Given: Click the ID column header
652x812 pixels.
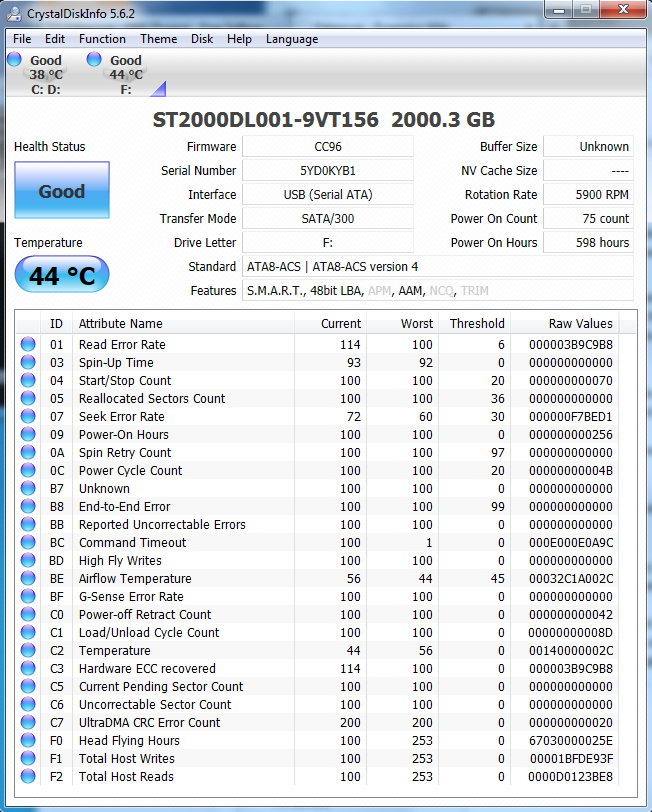Looking at the screenshot, I should pyautogui.click(x=56, y=324).
